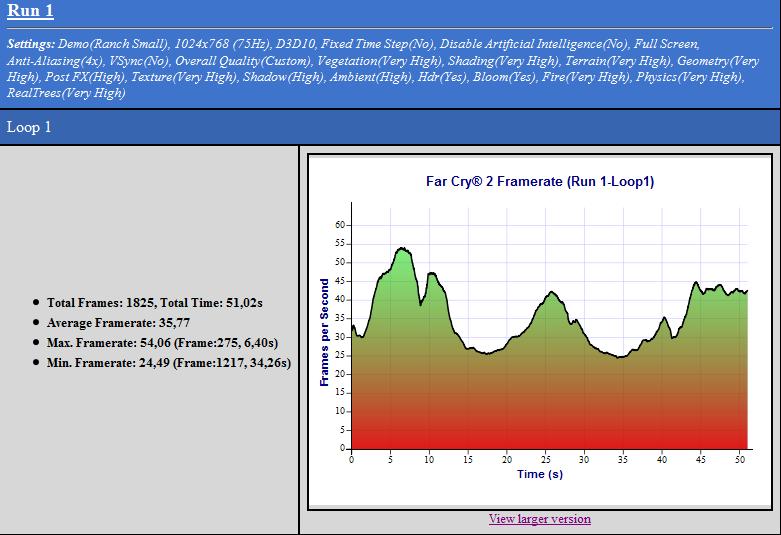The width and height of the screenshot is (781, 535).
Task: Click the 'Run 1' heading
Action: [x=30, y=10]
